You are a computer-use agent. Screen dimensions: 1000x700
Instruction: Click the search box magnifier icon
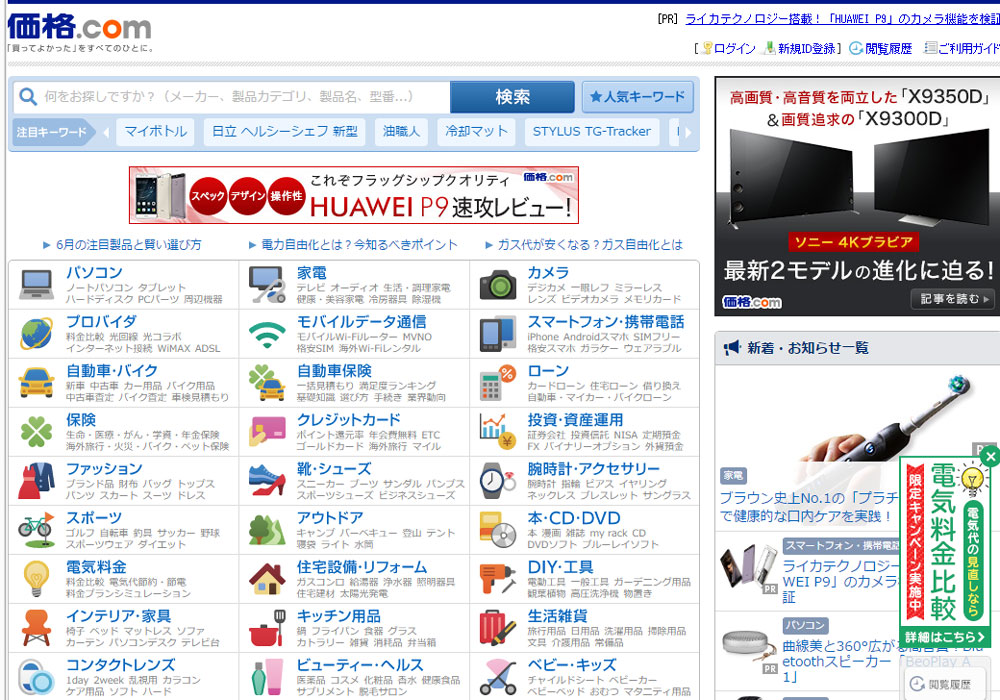coord(28,97)
